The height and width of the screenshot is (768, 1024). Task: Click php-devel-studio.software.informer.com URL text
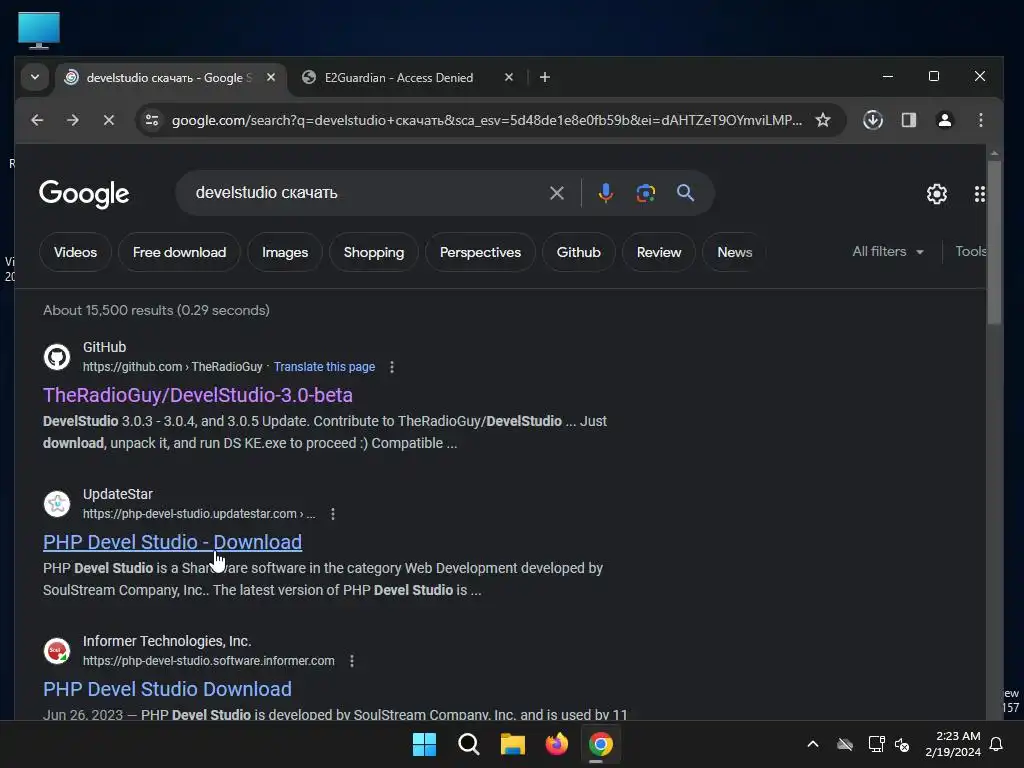click(x=208, y=661)
